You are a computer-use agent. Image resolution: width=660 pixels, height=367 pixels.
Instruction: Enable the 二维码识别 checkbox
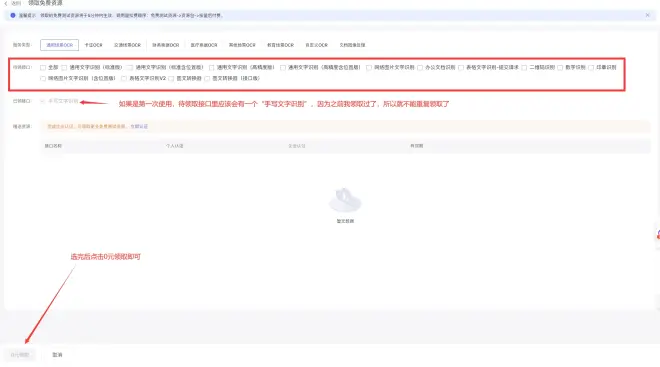[x=524, y=67]
